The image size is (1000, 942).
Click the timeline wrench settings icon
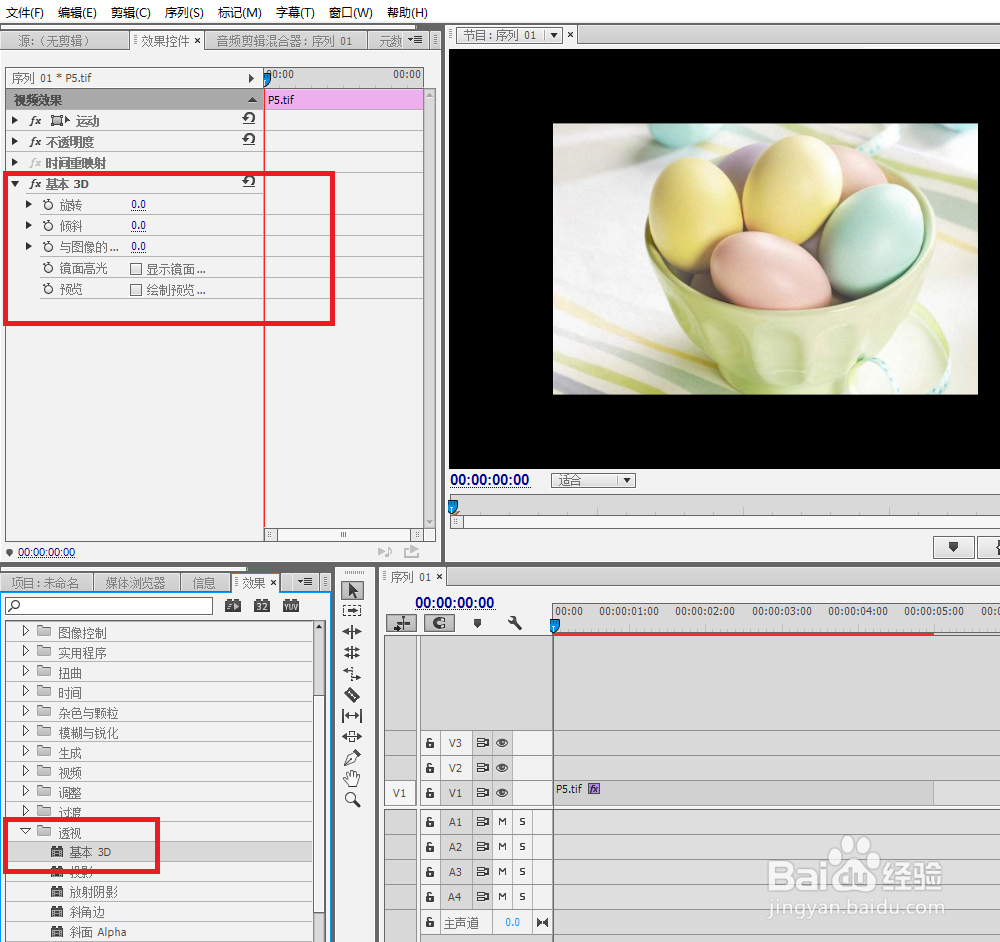[x=515, y=623]
